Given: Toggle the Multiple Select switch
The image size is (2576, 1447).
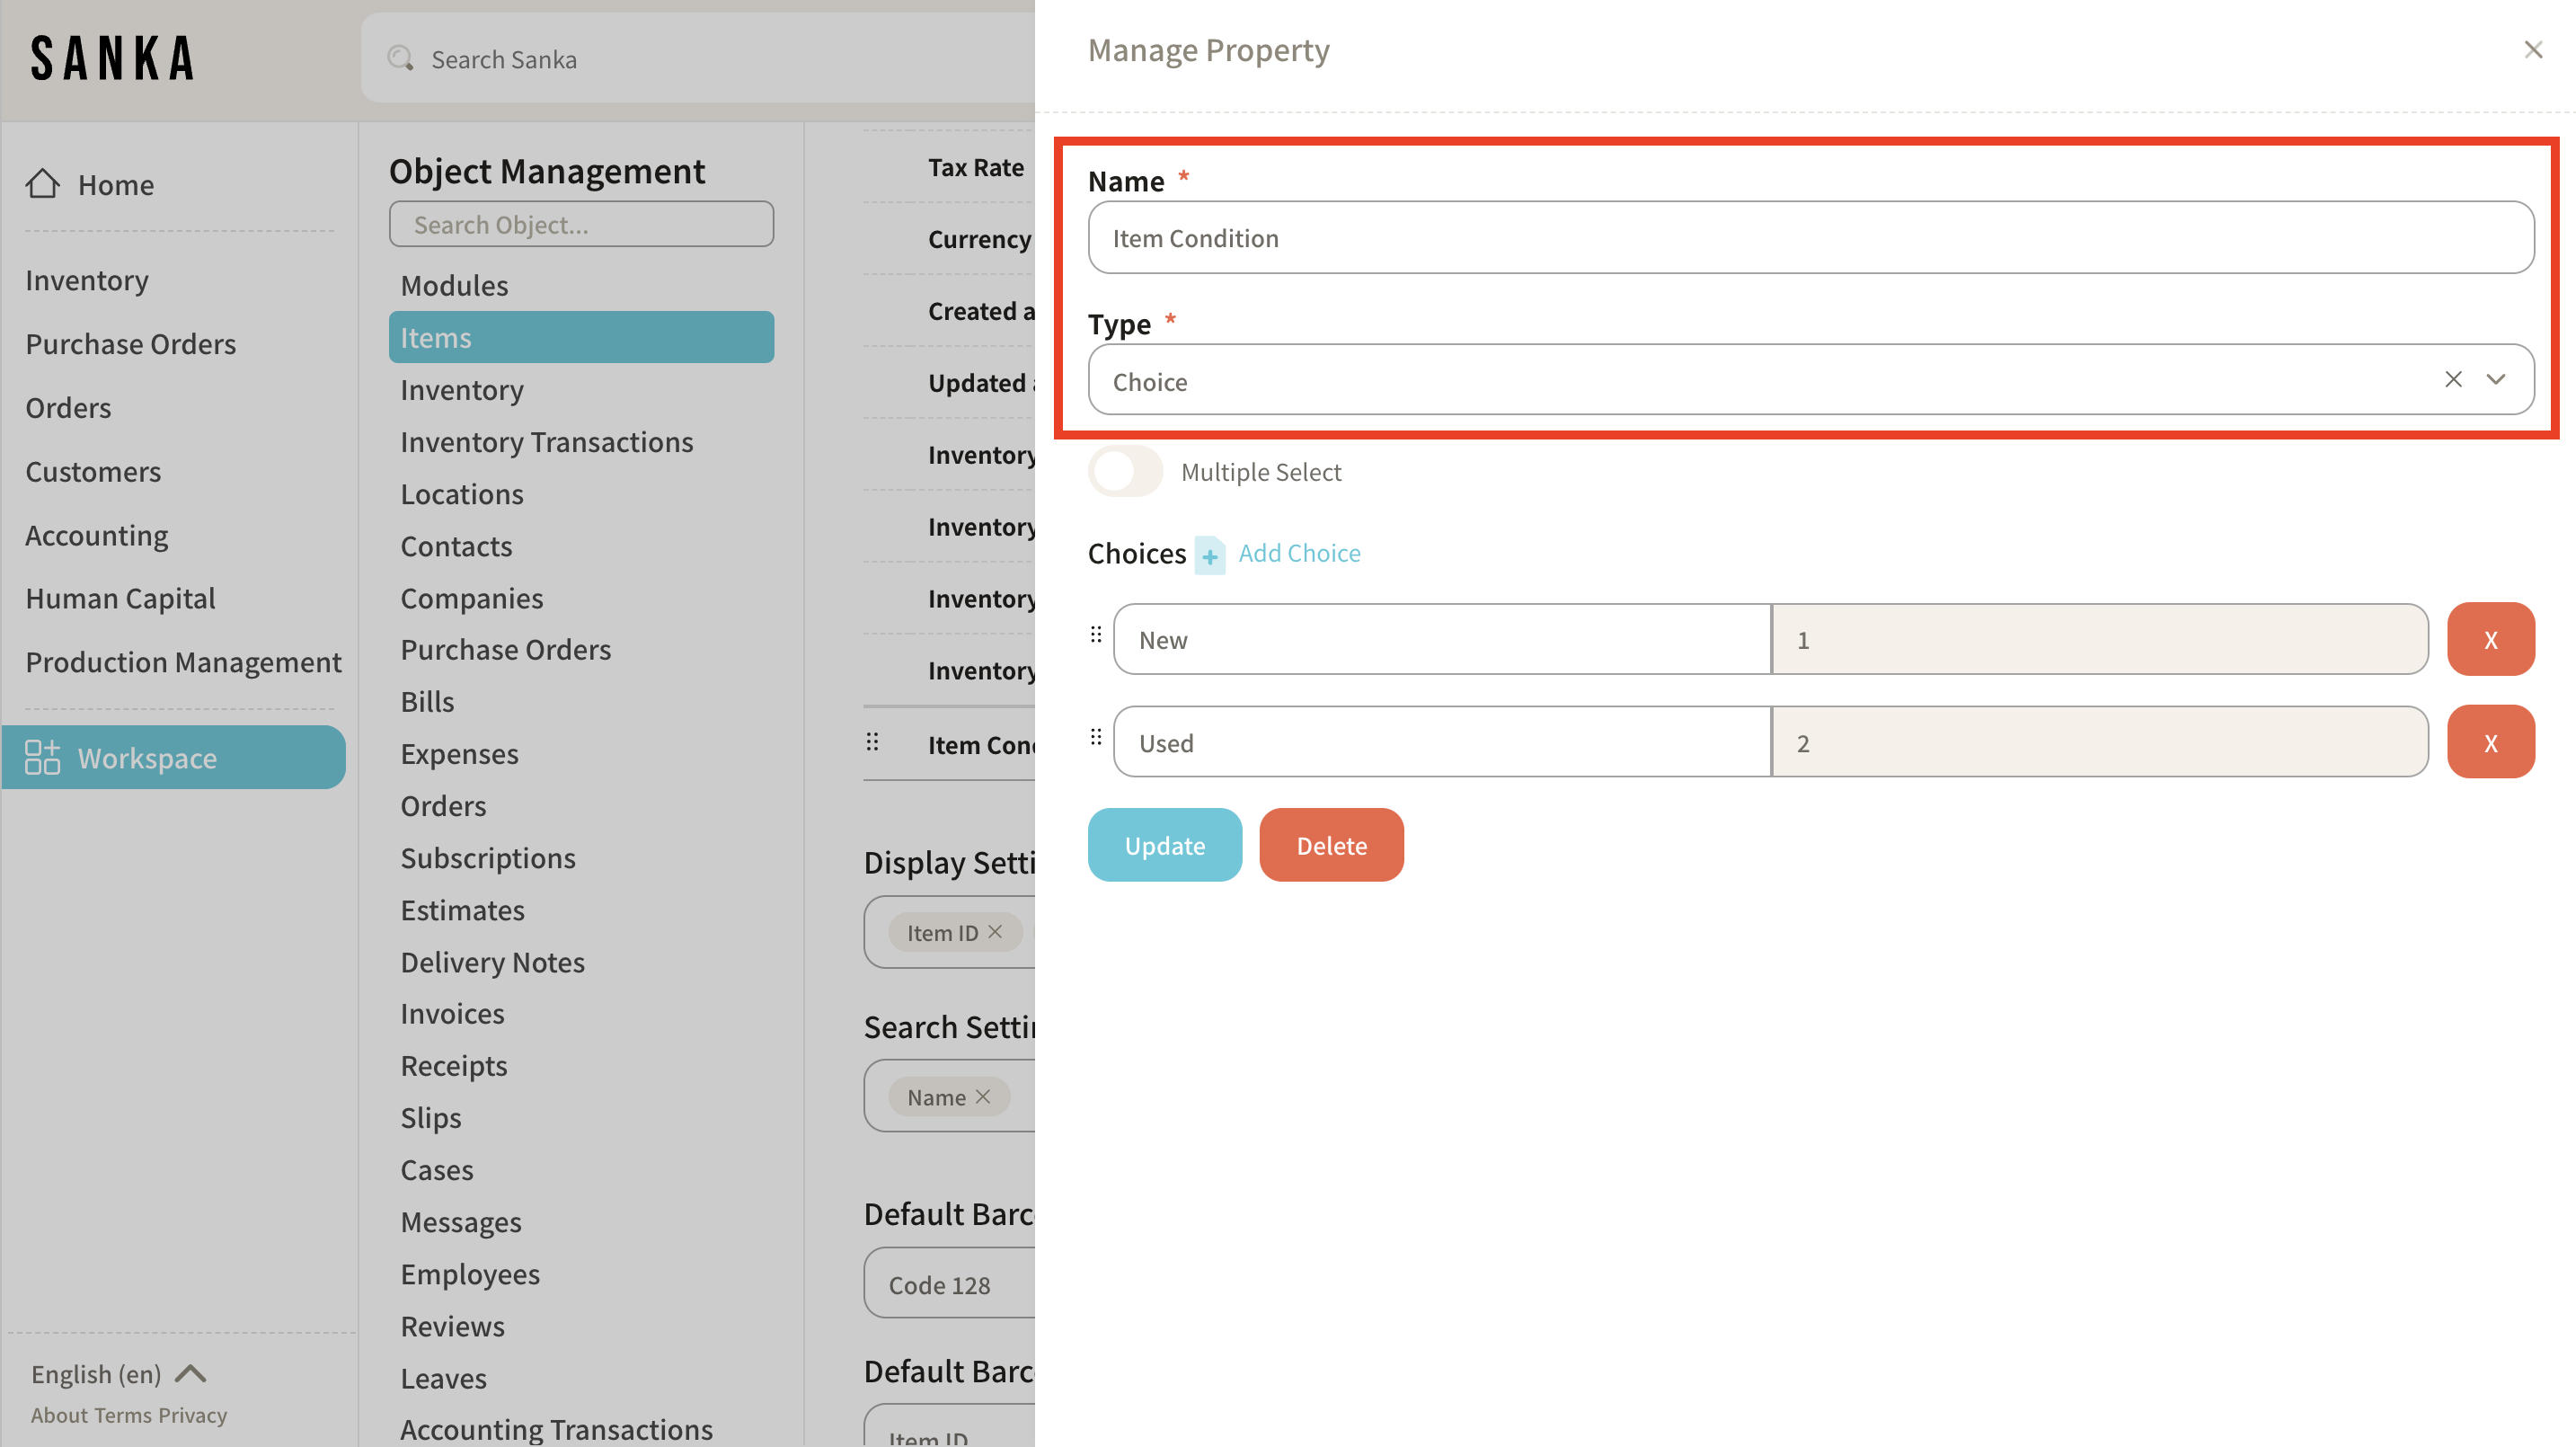Looking at the screenshot, I should tap(1125, 471).
